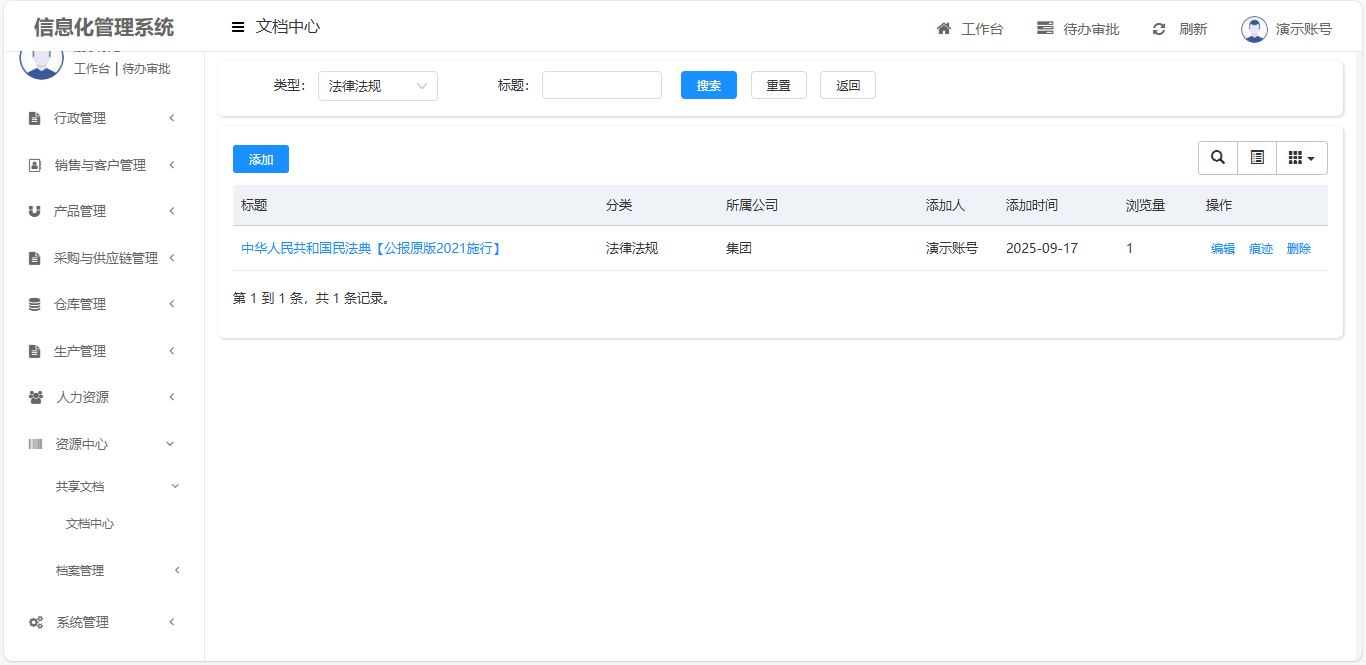This screenshot has height=665, width=1366.
Task: Click the 标题 search input field
Action: pyautogui.click(x=601, y=86)
